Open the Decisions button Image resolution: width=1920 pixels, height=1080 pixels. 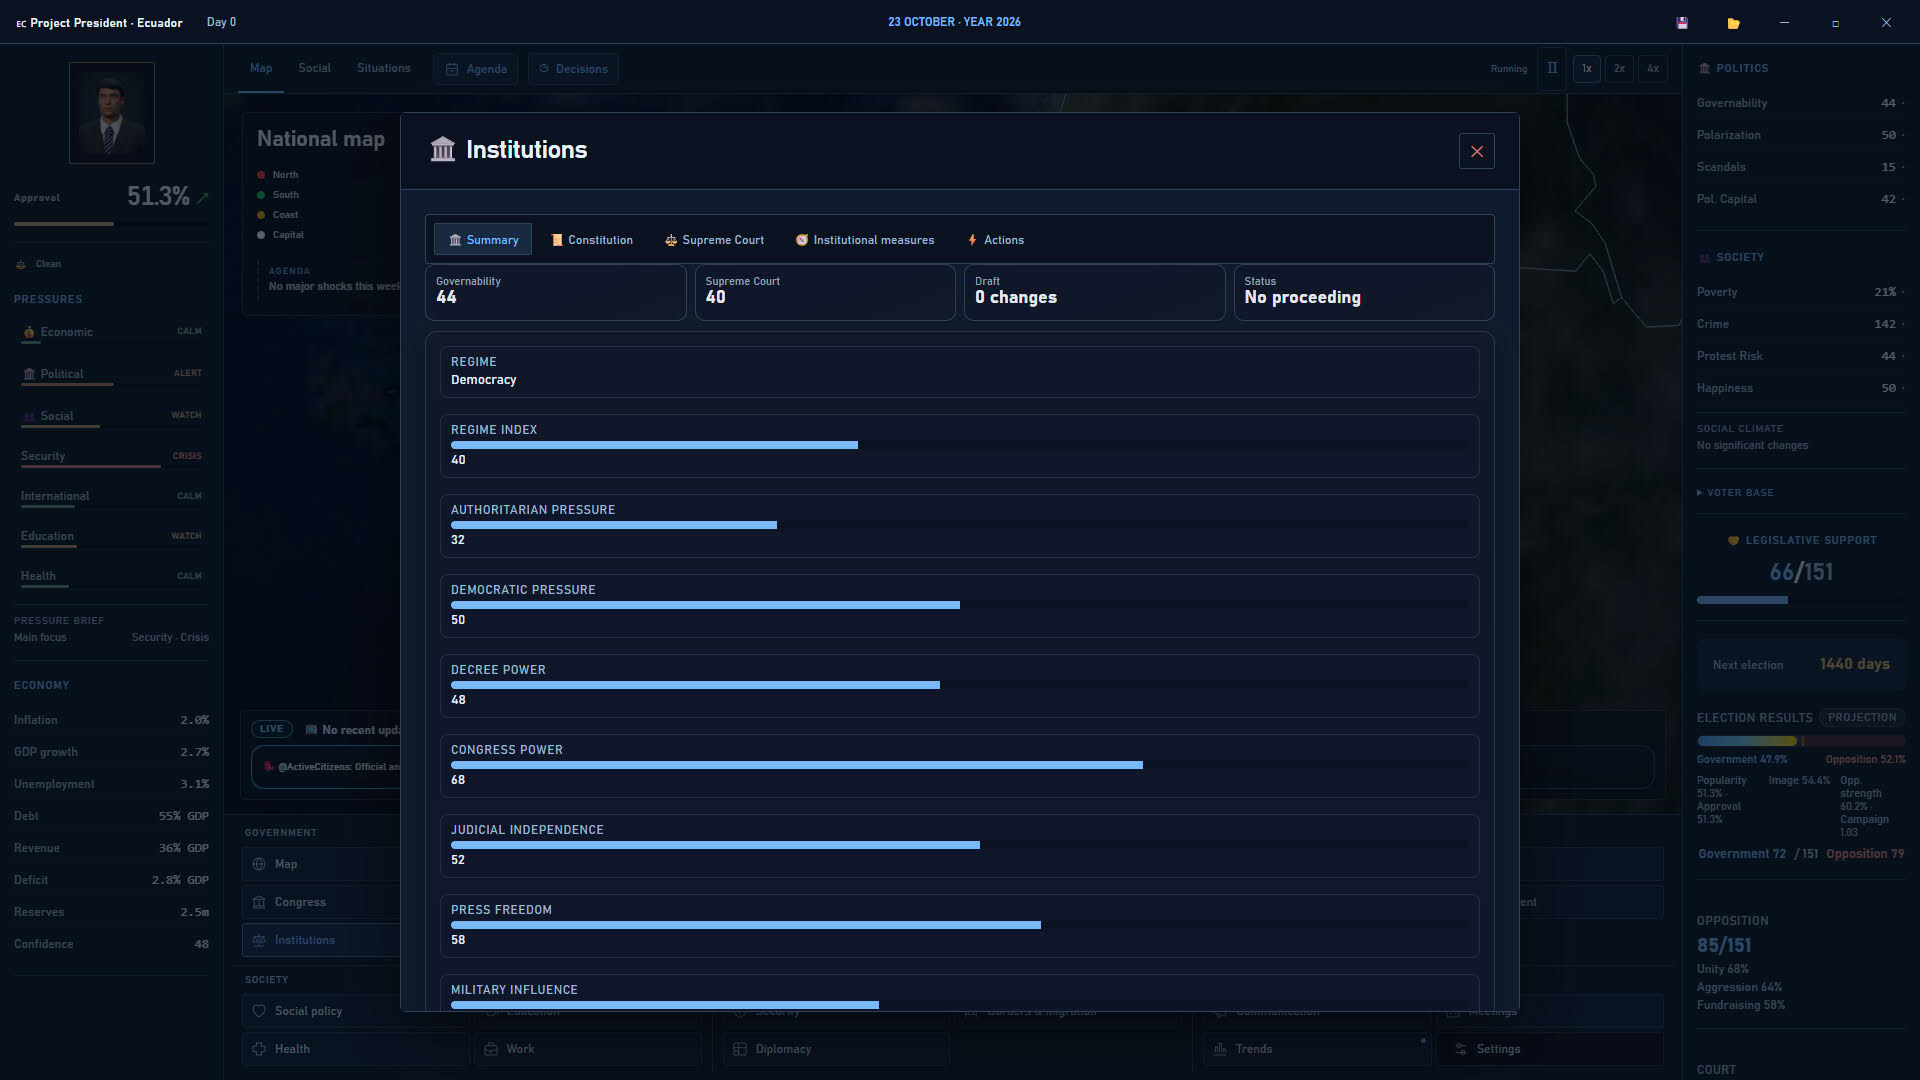tap(573, 69)
